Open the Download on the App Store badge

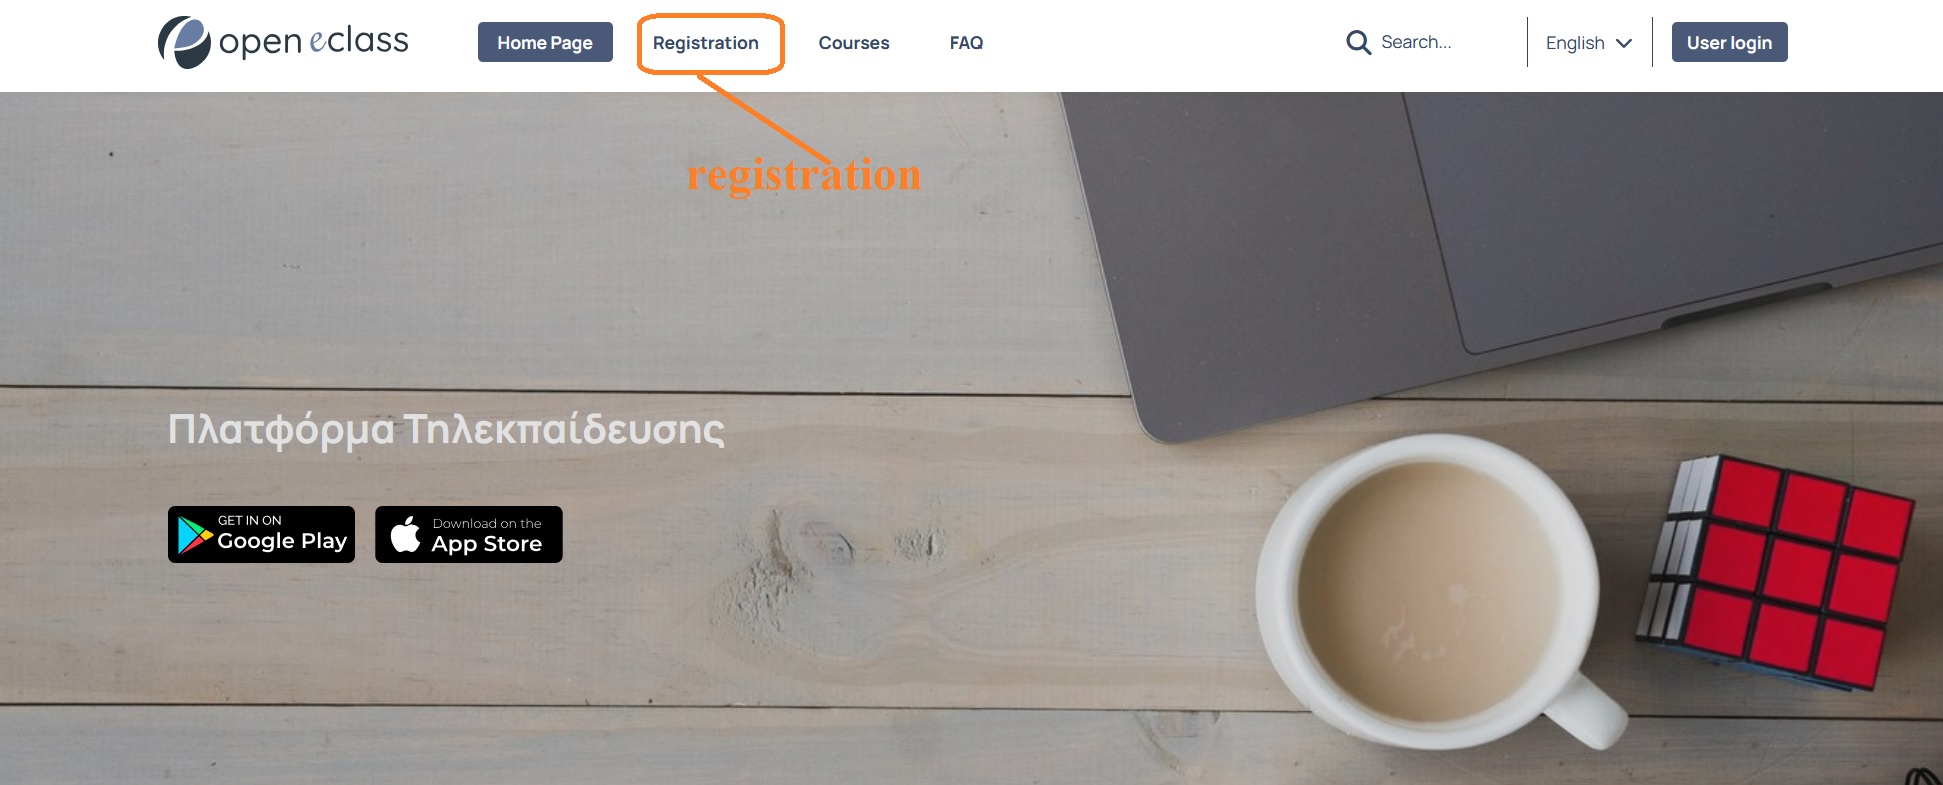click(x=468, y=534)
